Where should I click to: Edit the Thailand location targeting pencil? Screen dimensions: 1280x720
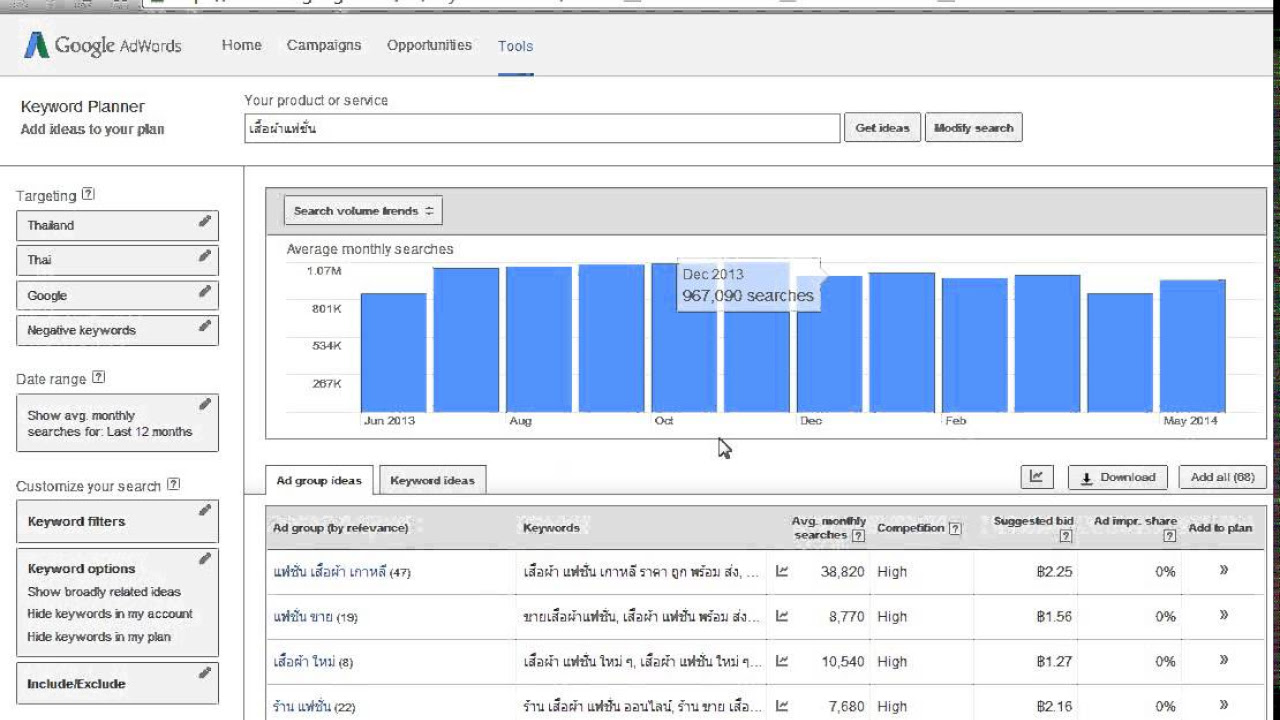[204, 221]
